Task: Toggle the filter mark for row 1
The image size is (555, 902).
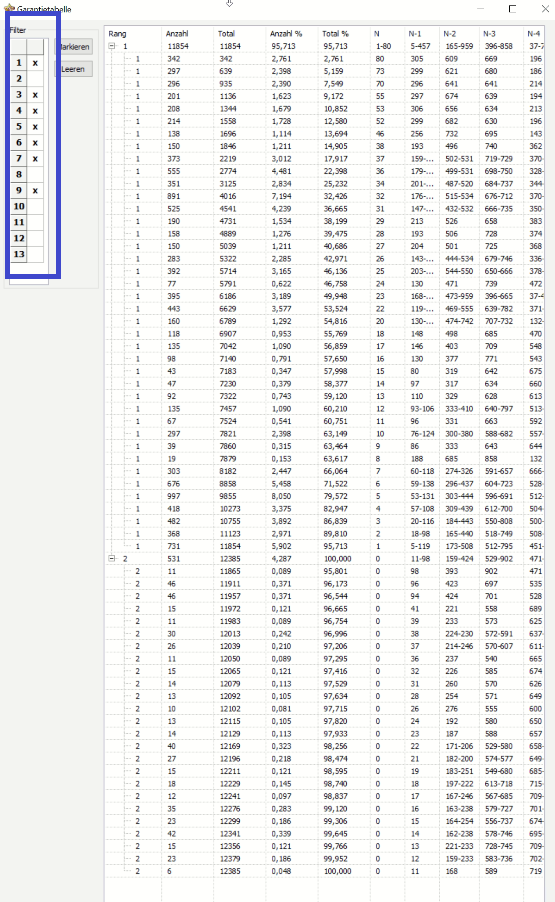Action: [x=35, y=63]
